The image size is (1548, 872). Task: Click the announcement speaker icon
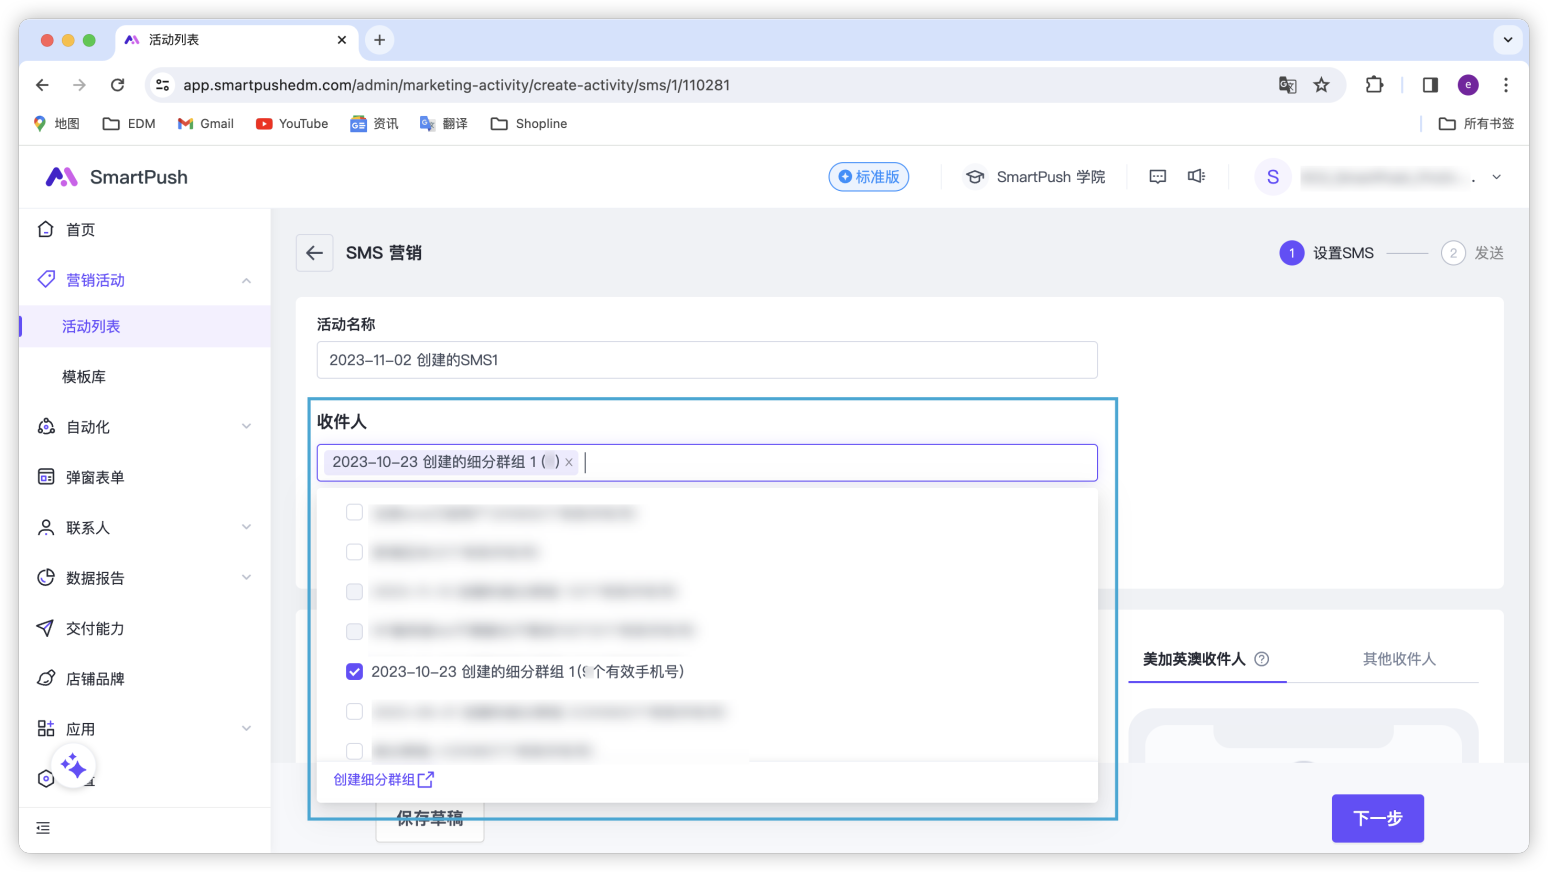pos(1196,177)
